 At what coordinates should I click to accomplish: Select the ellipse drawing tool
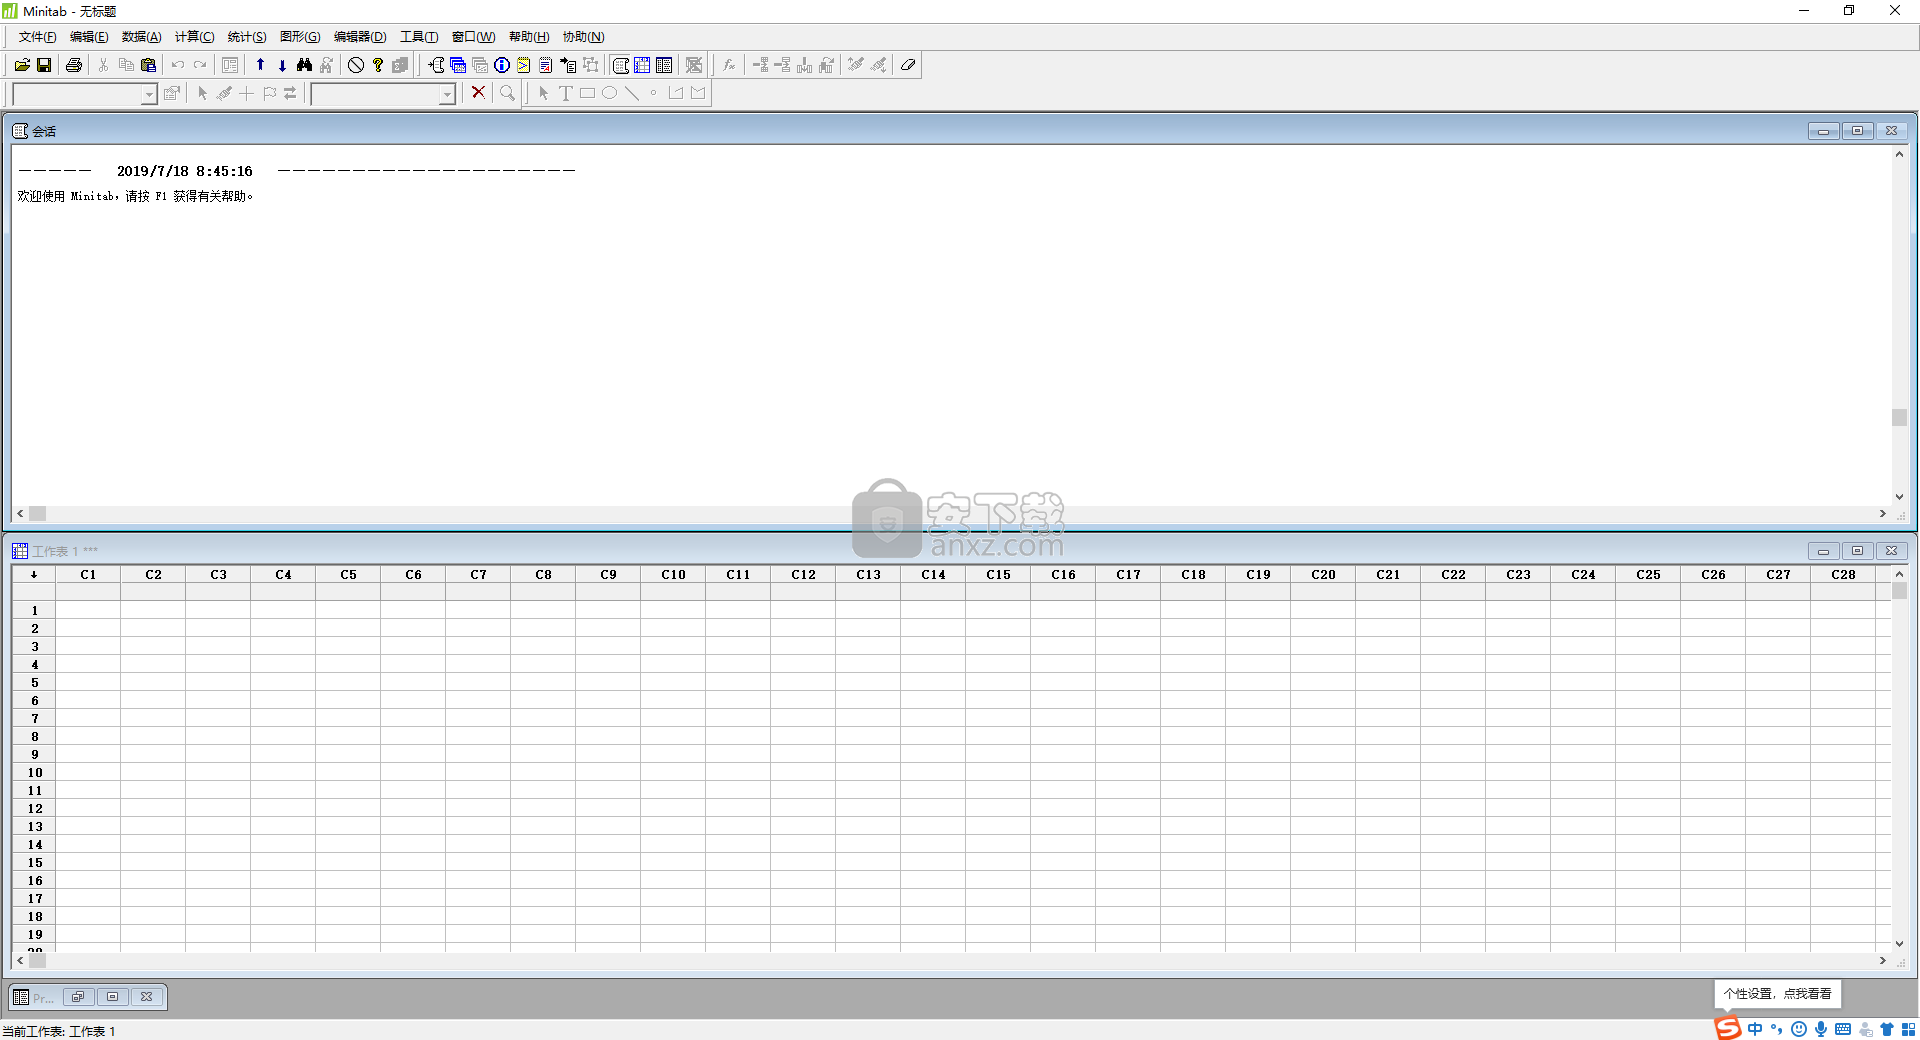click(x=609, y=93)
